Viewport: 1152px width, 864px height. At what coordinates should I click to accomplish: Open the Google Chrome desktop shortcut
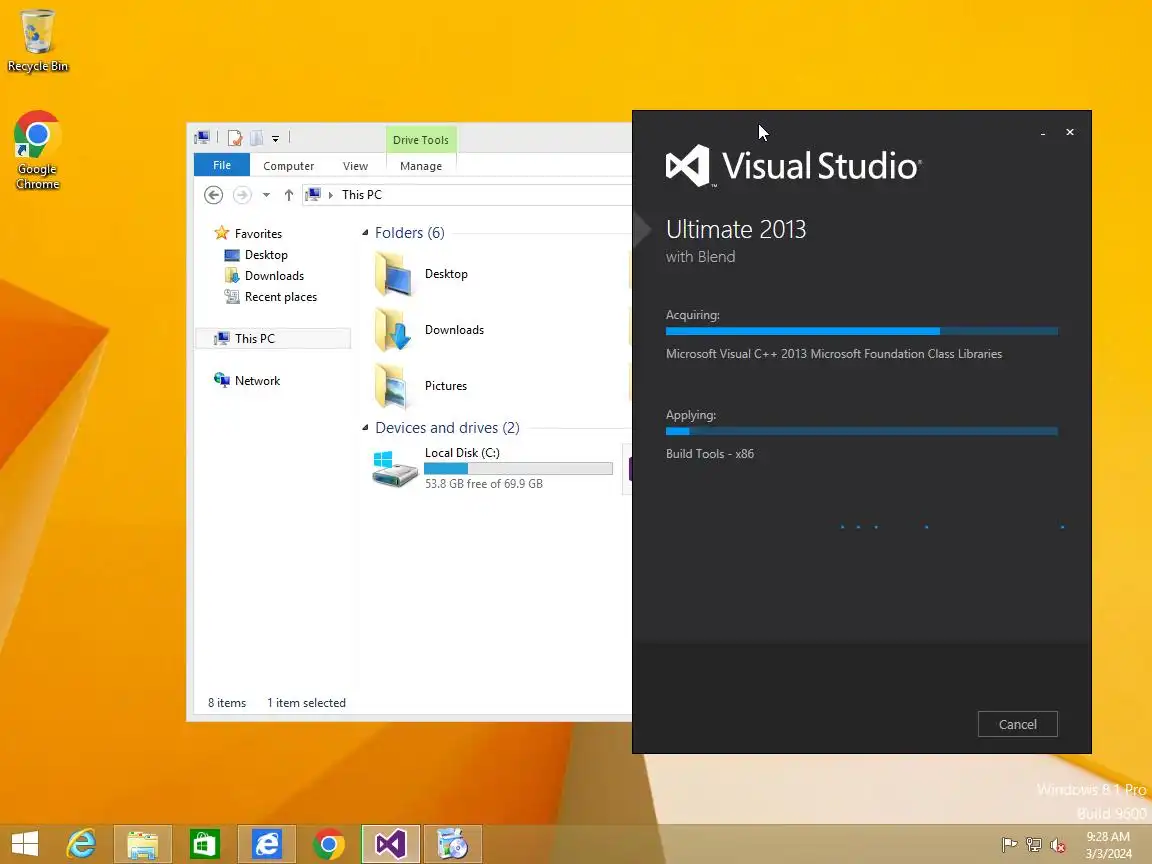click(x=37, y=150)
